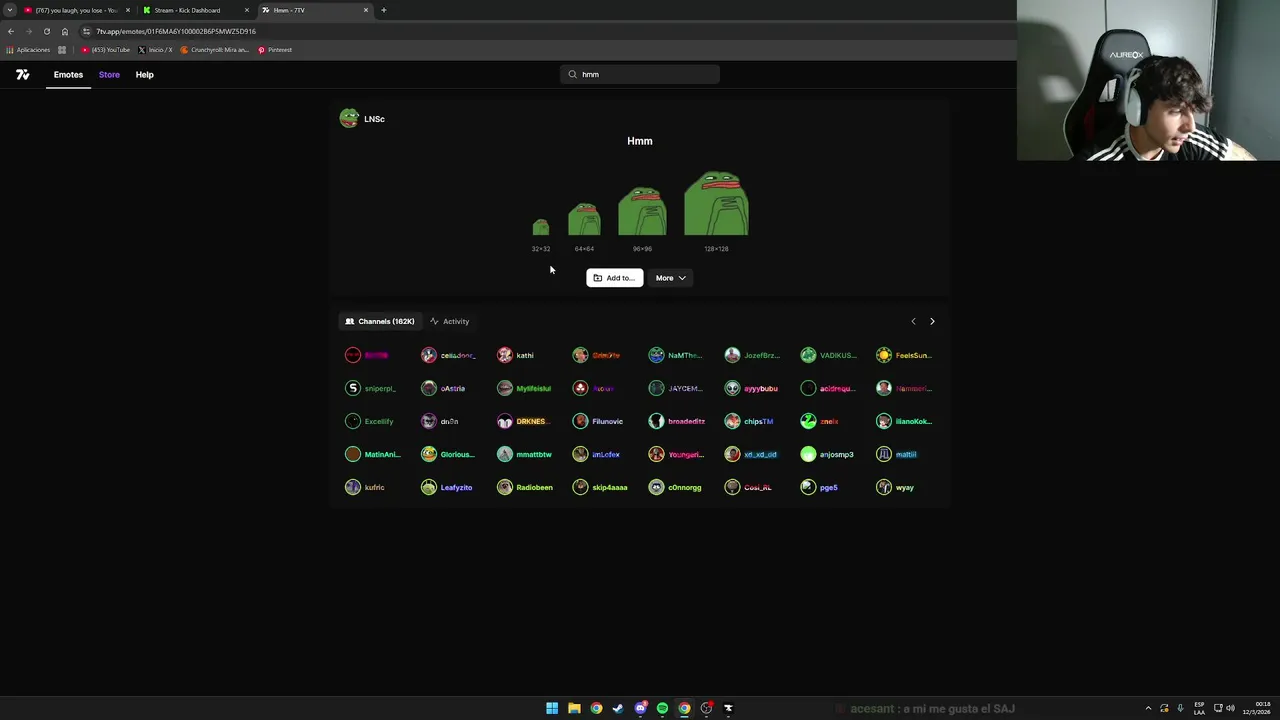Go back in browser history
Screen dimensions: 1280x720
[x=11, y=31]
